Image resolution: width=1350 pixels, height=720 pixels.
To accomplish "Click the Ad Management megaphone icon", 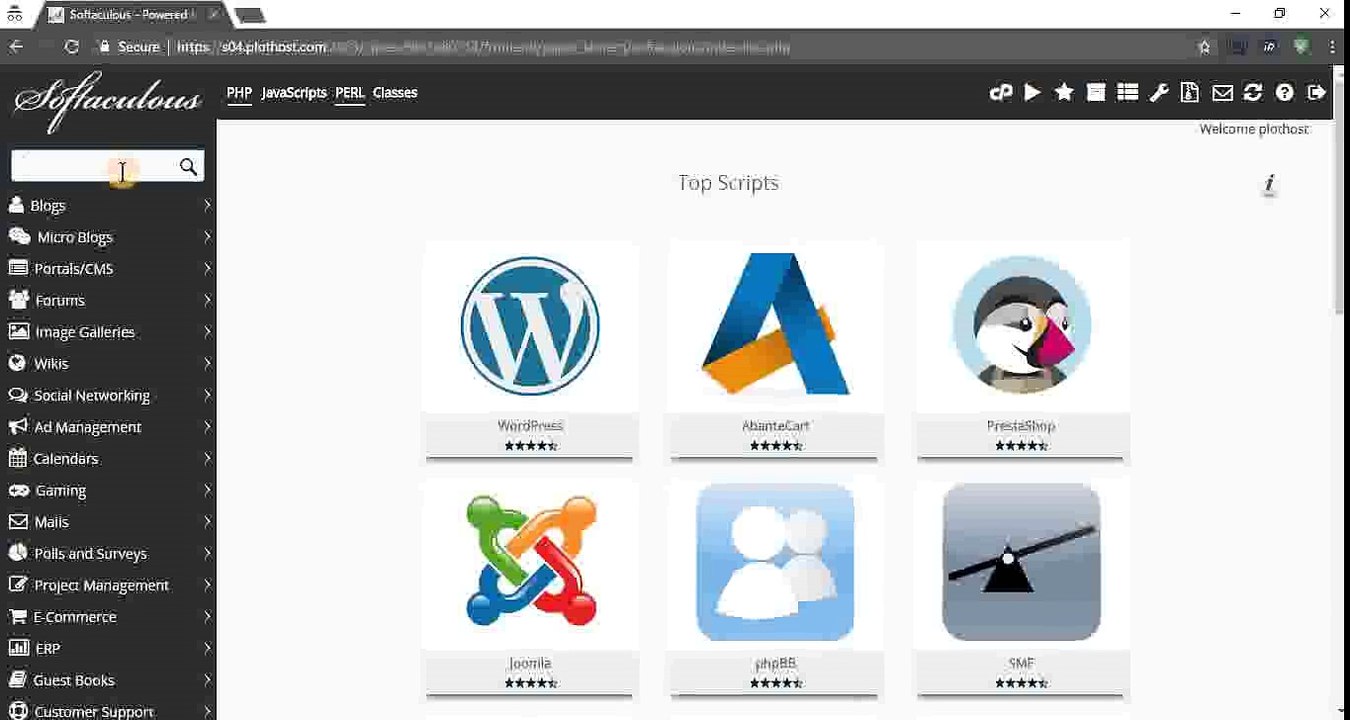I will click(18, 426).
